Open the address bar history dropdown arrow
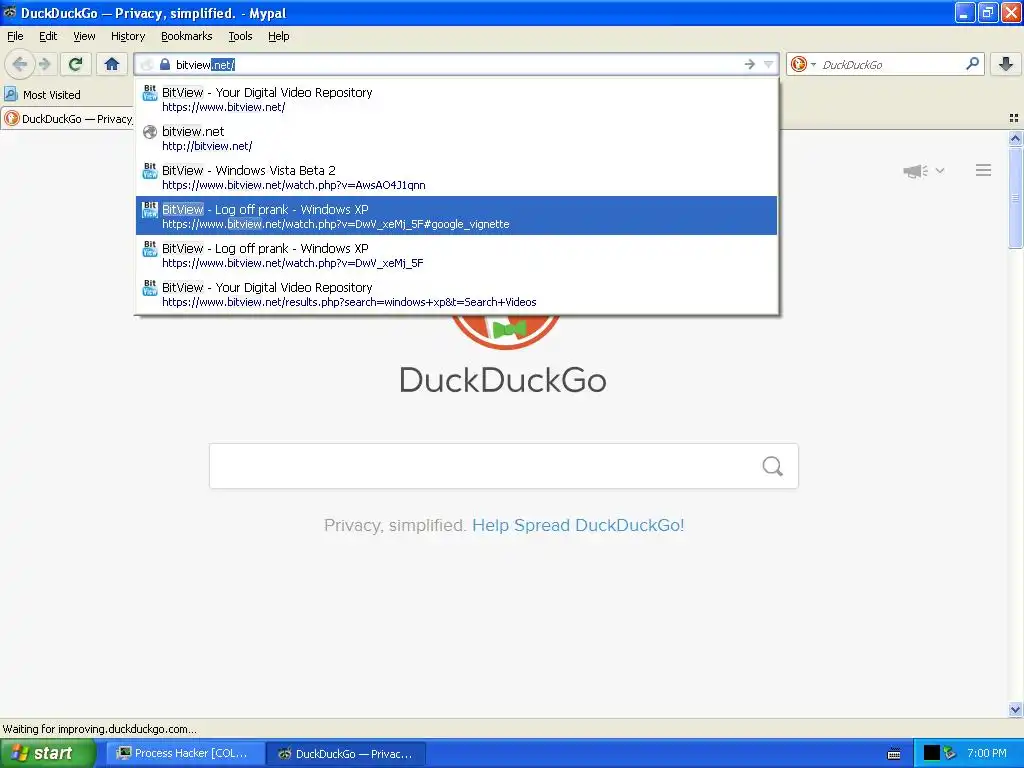1024x768 pixels. click(x=768, y=64)
